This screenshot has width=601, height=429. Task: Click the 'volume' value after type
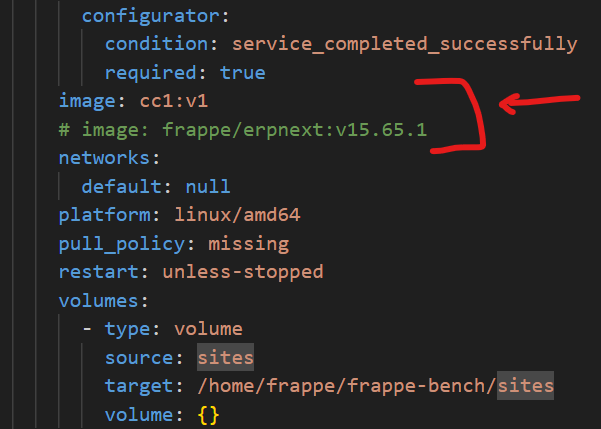point(208,329)
